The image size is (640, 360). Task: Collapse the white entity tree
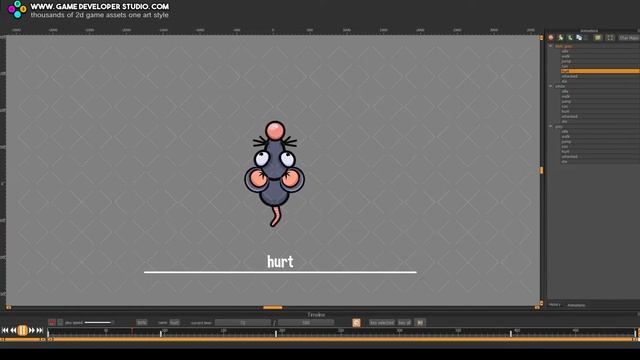[x=551, y=86]
